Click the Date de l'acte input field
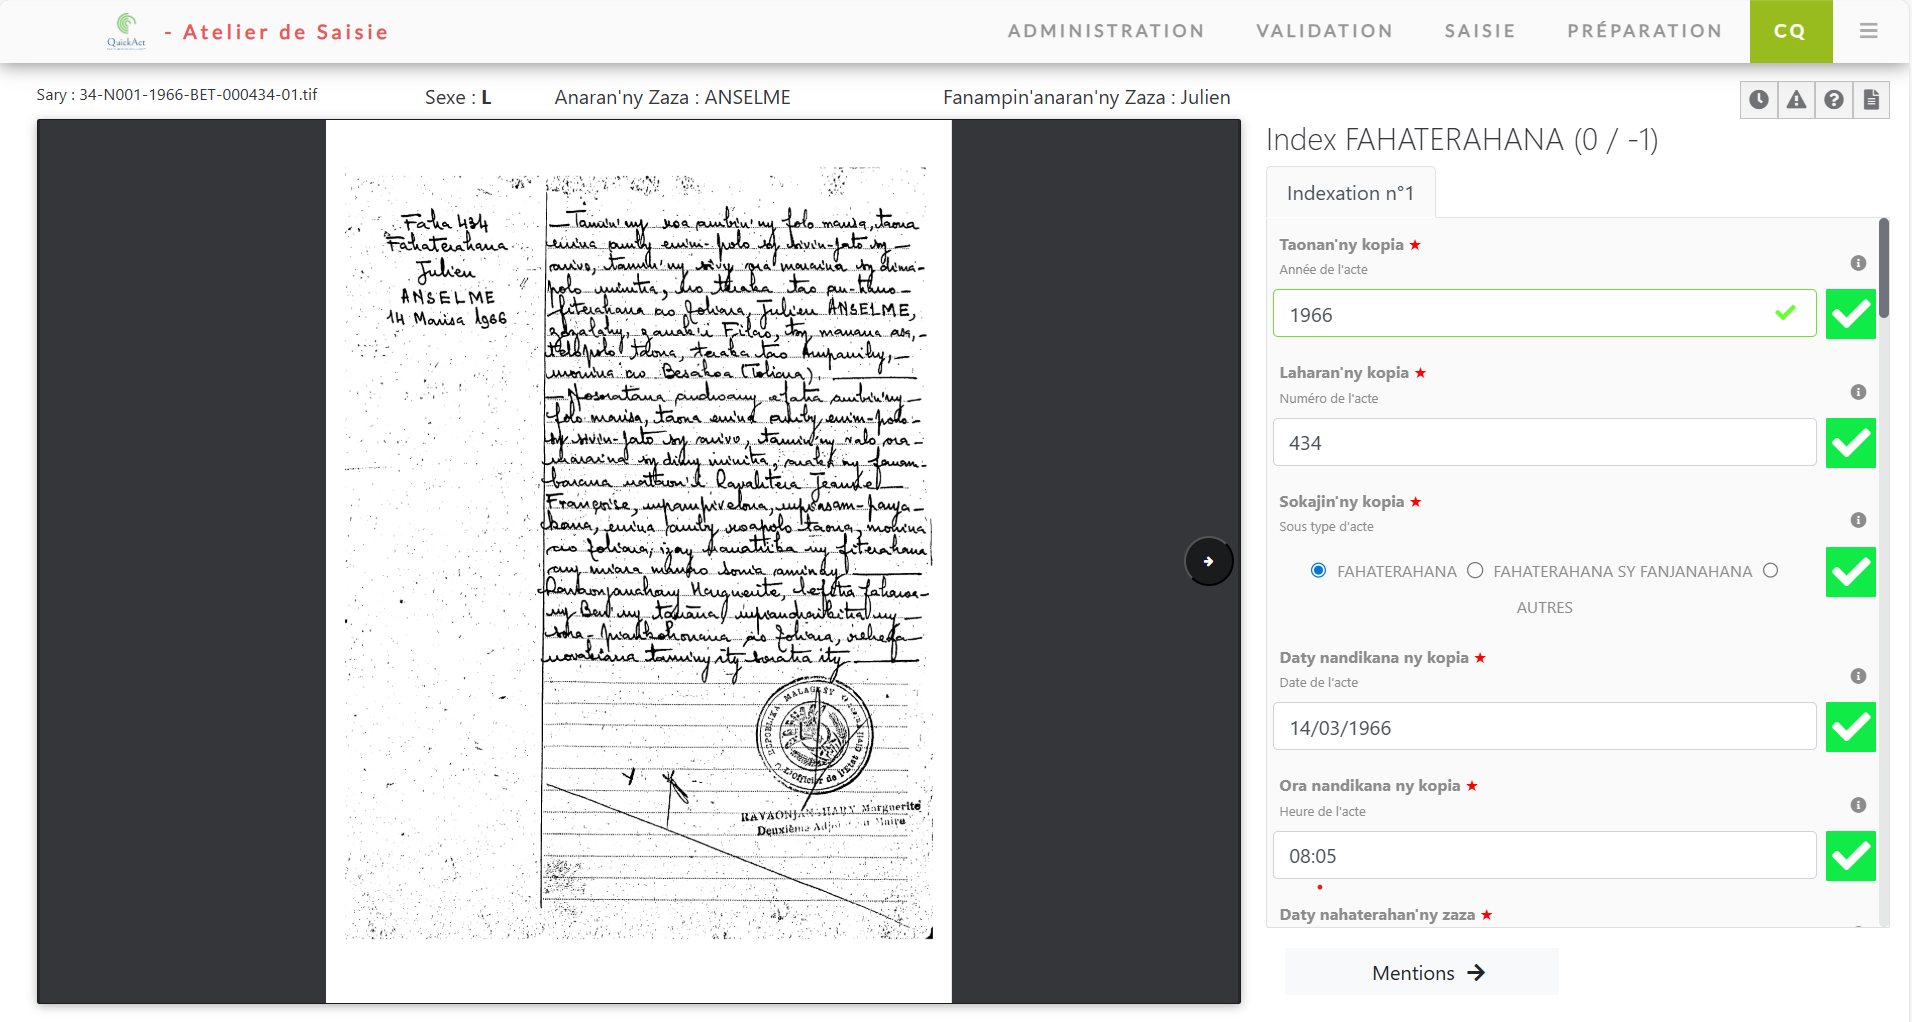Image resolution: width=1912 pixels, height=1022 pixels. (x=1543, y=727)
